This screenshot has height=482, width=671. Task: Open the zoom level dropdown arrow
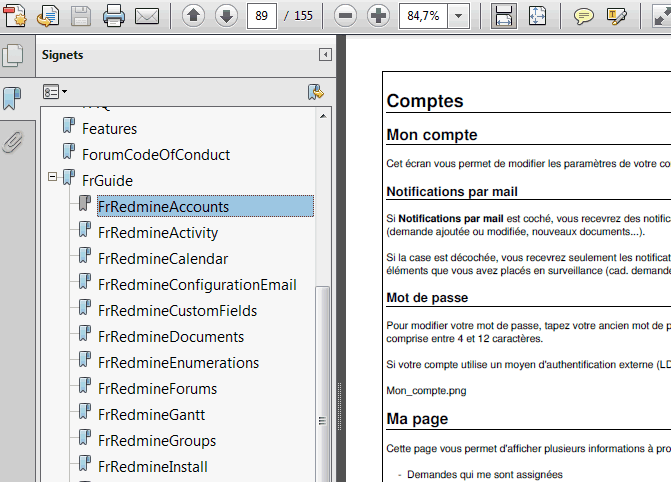pos(458,16)
